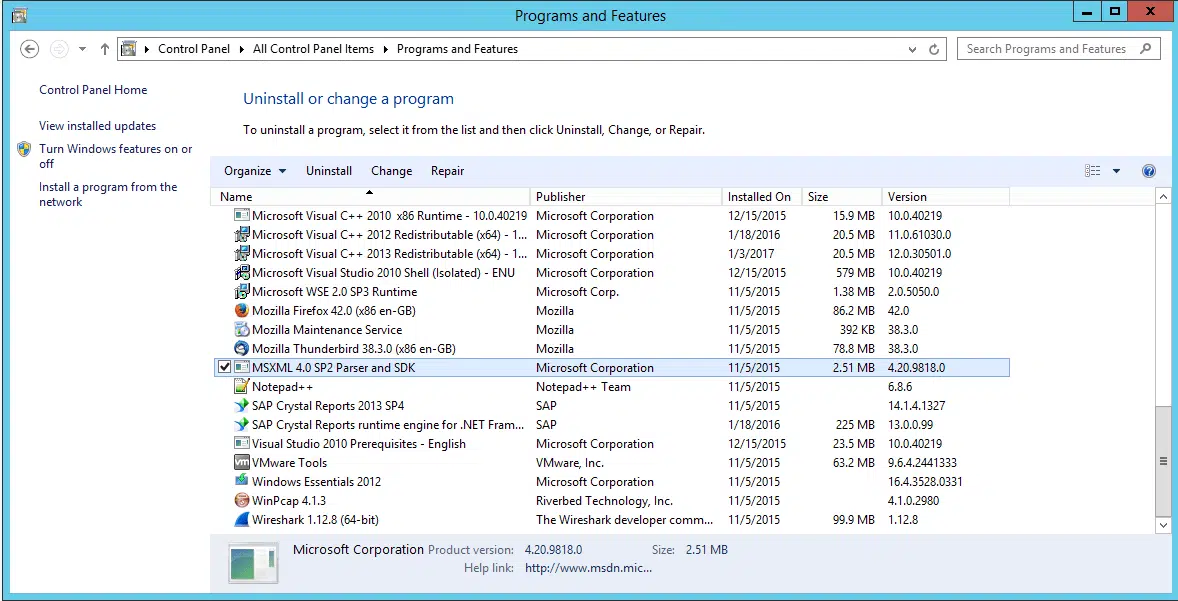Go back with the Back arrow
Screen dimensions: 1178x601
[29, 50]
